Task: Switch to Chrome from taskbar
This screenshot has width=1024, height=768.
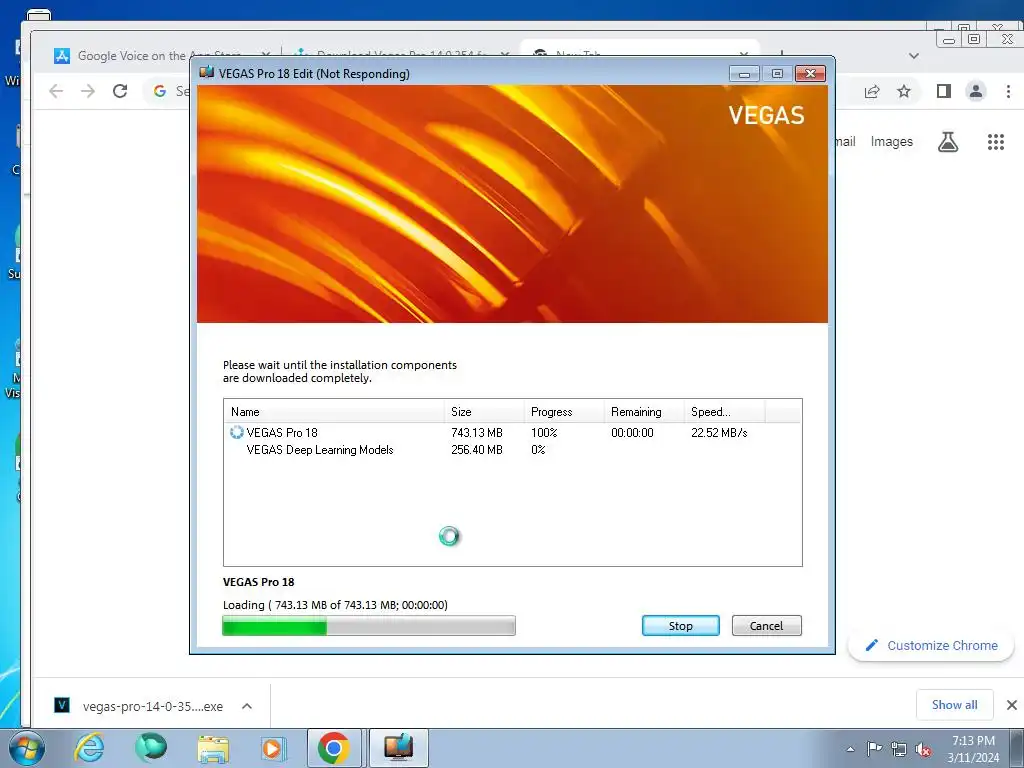Action: click(334, 748)
